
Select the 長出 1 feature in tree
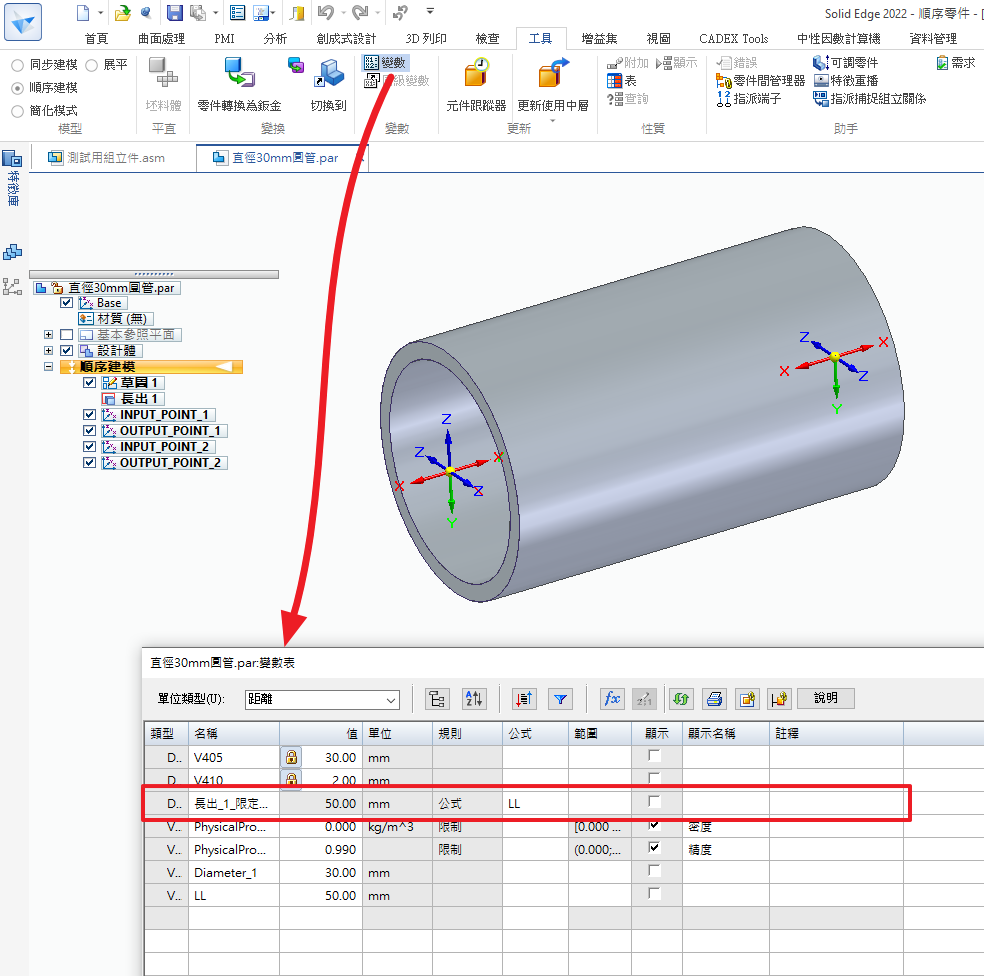133,399
